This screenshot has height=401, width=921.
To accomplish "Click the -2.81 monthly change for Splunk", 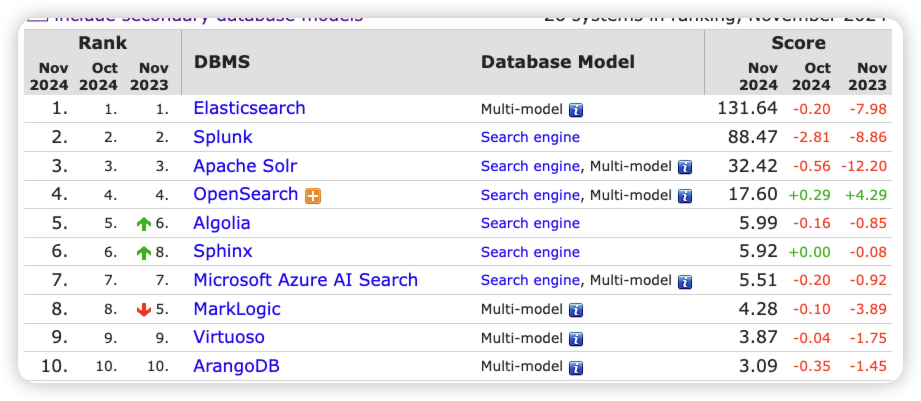I will tap(812, 137).
